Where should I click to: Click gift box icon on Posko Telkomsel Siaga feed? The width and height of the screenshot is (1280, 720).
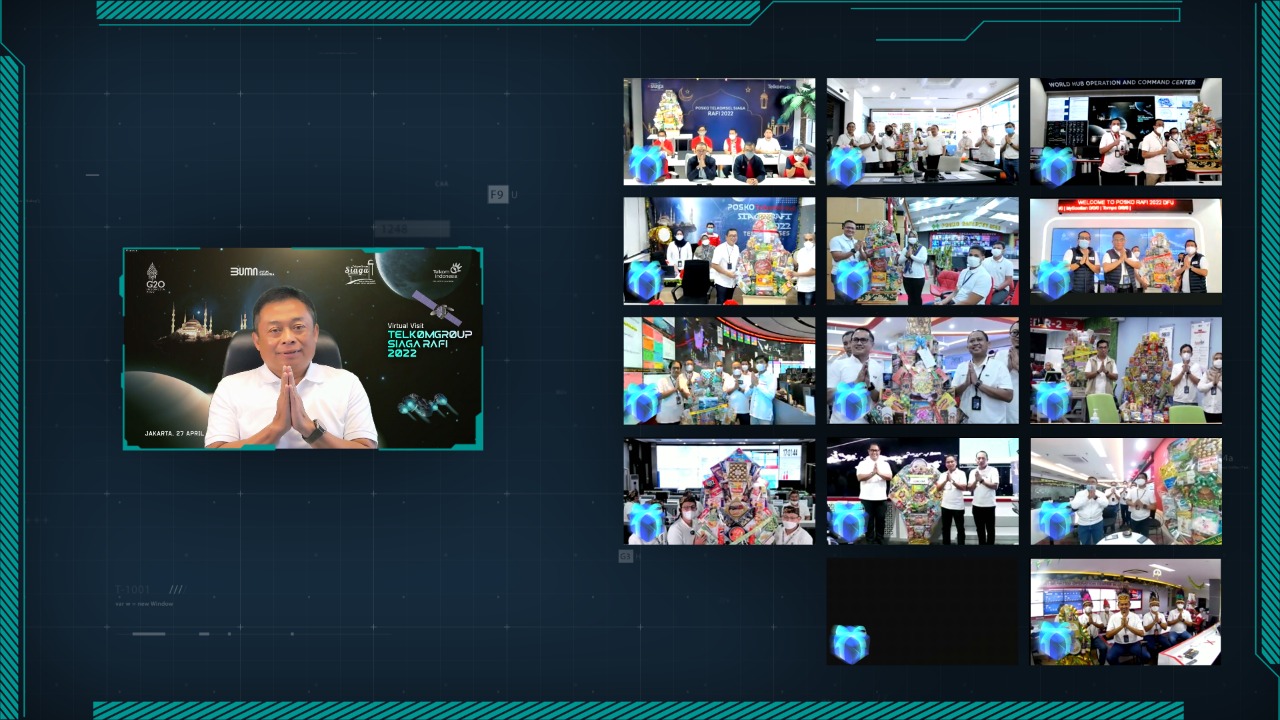(x=646, y=164)
